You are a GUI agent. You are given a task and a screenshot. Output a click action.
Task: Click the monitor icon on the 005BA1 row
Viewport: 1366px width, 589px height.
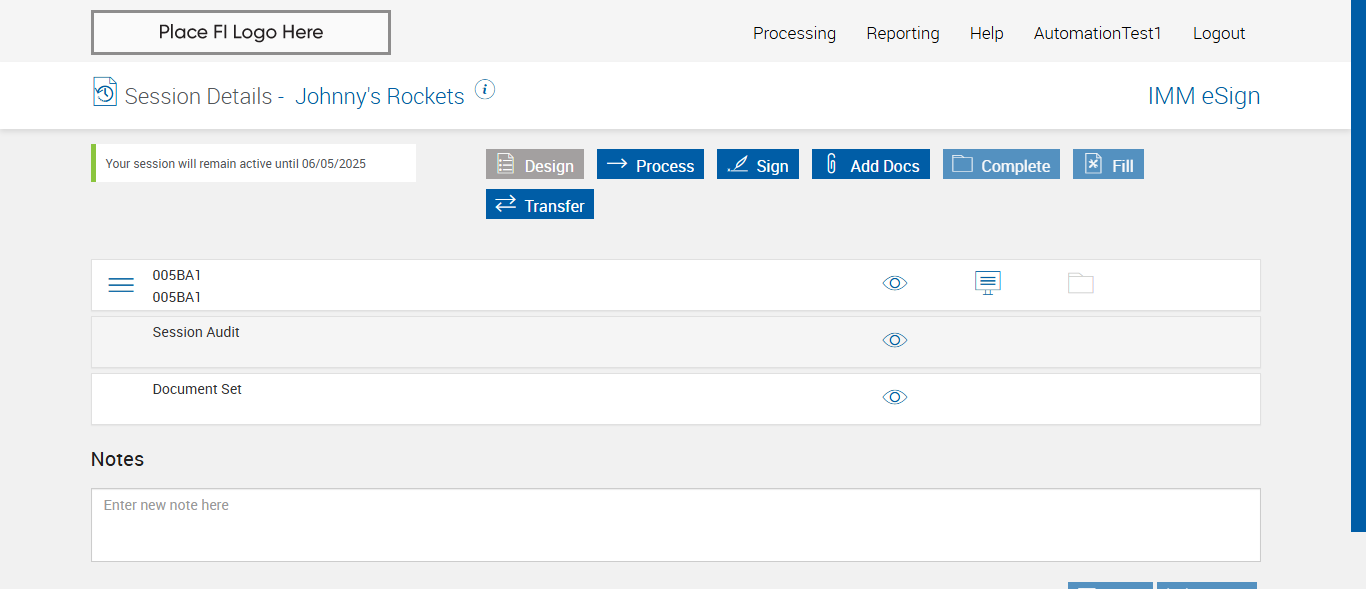point(988,283)
